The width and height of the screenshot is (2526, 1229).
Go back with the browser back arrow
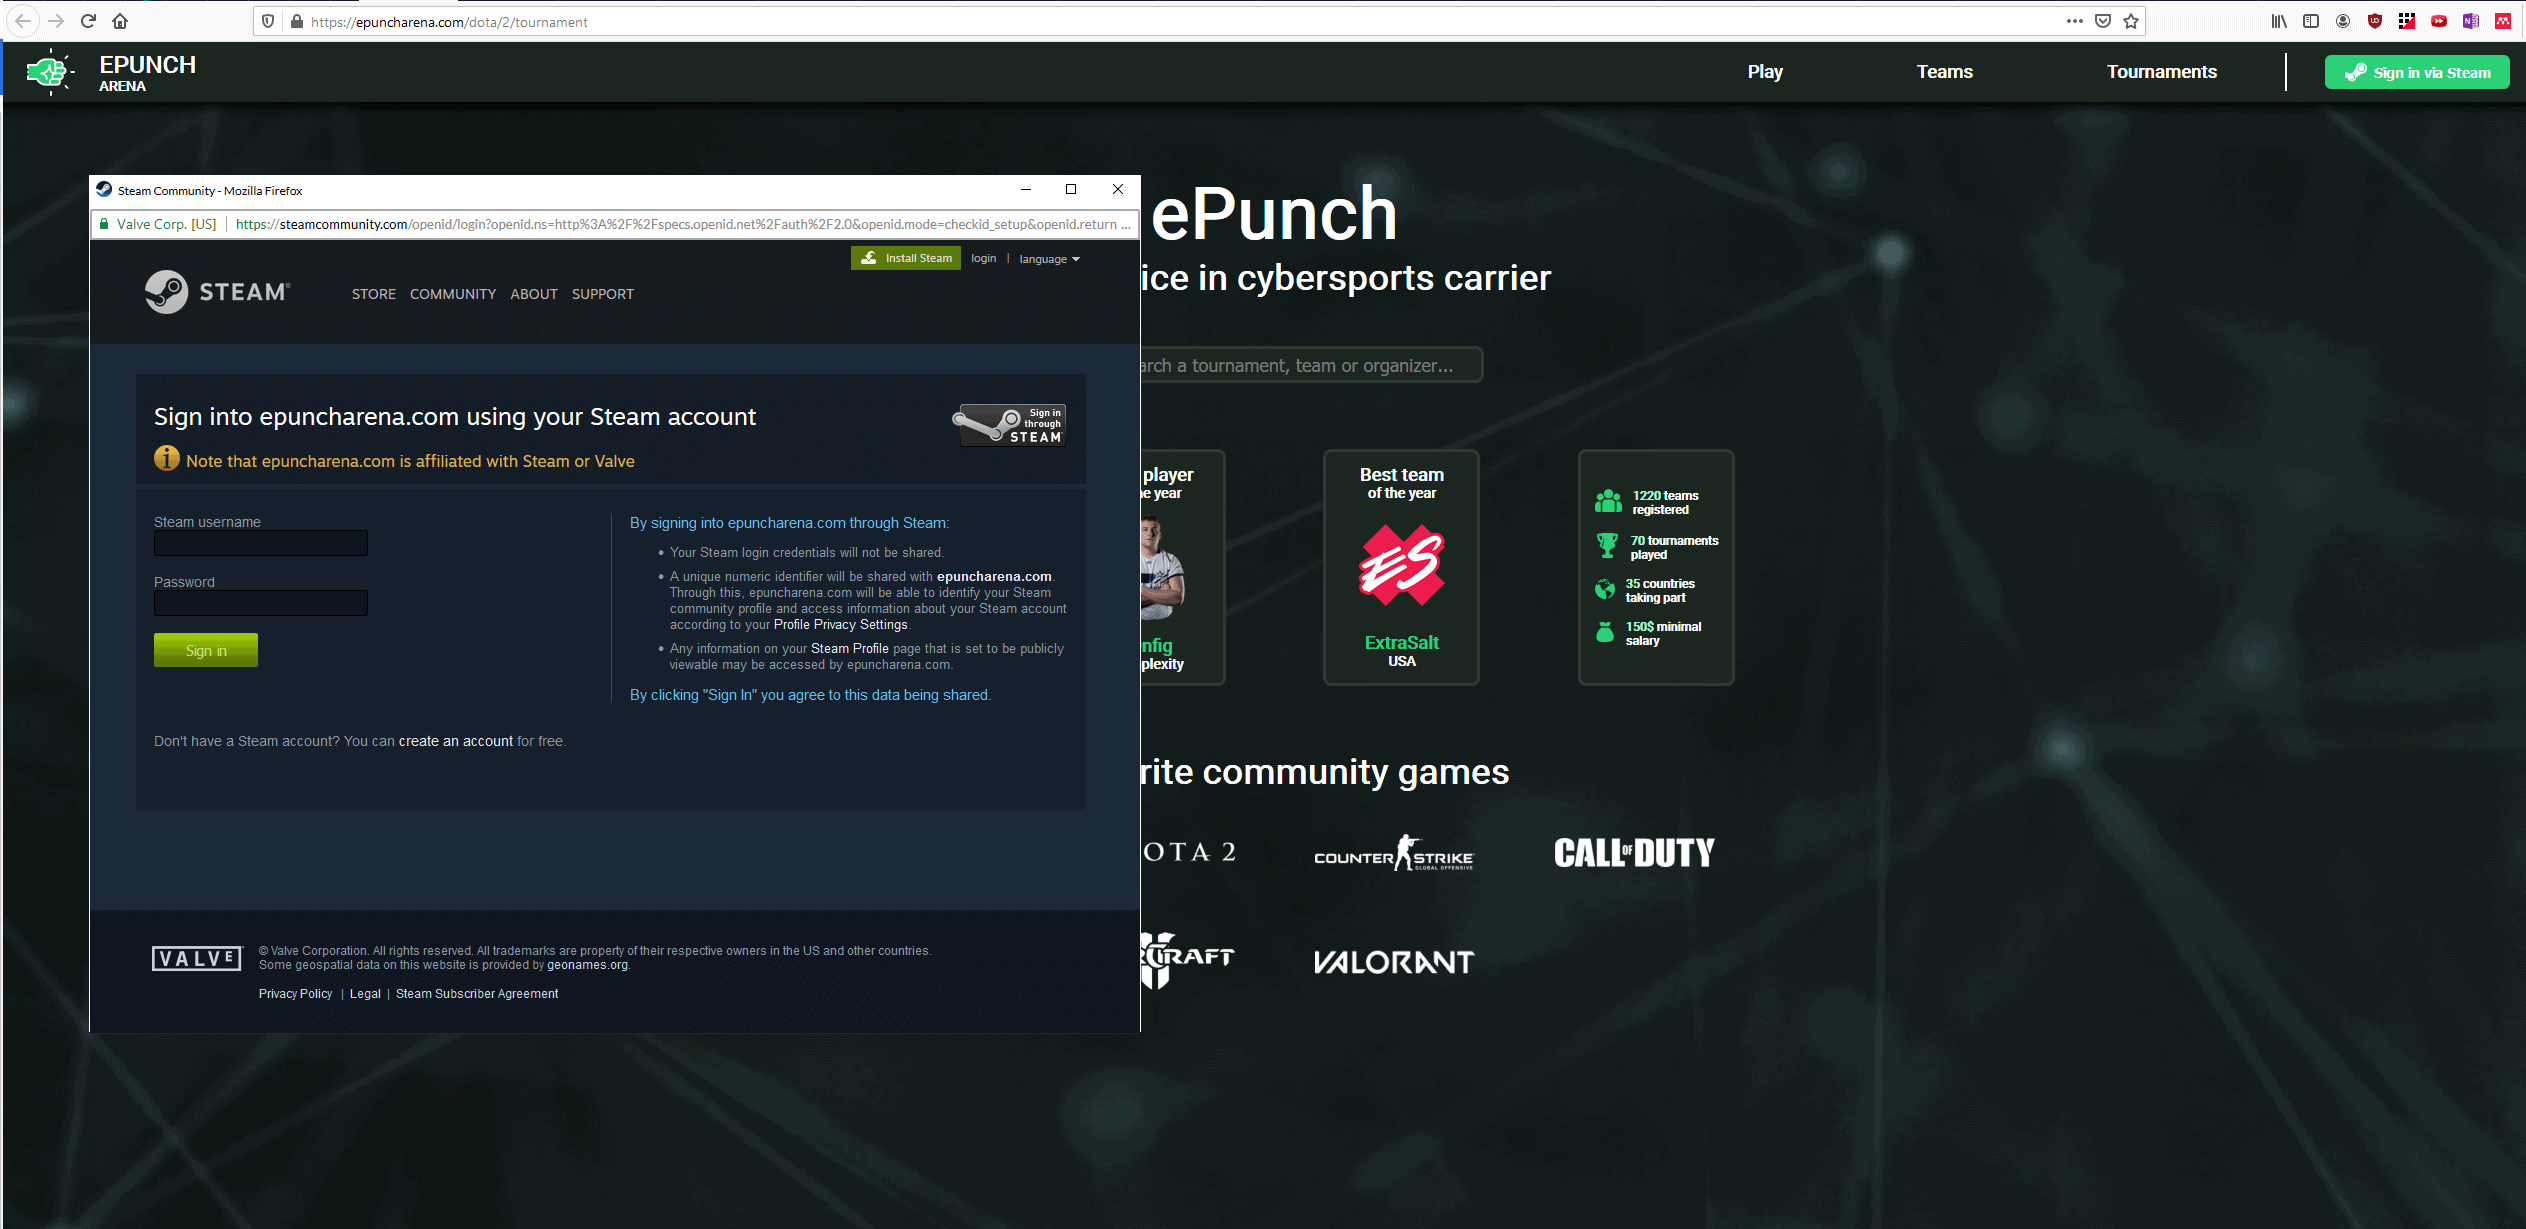click(23, 21)
